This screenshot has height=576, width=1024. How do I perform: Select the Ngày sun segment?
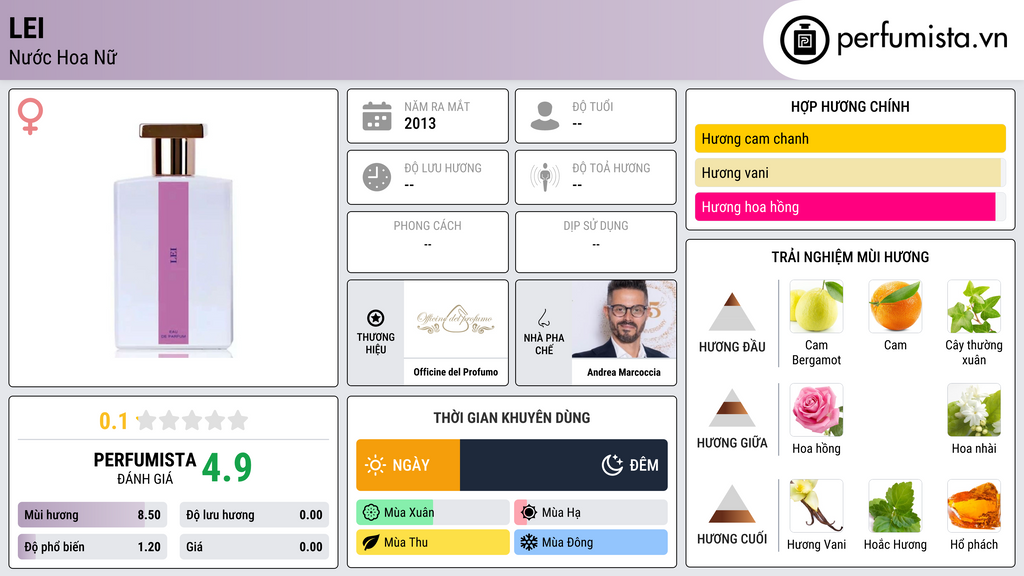pyautogui.click(x=408, y=465)
